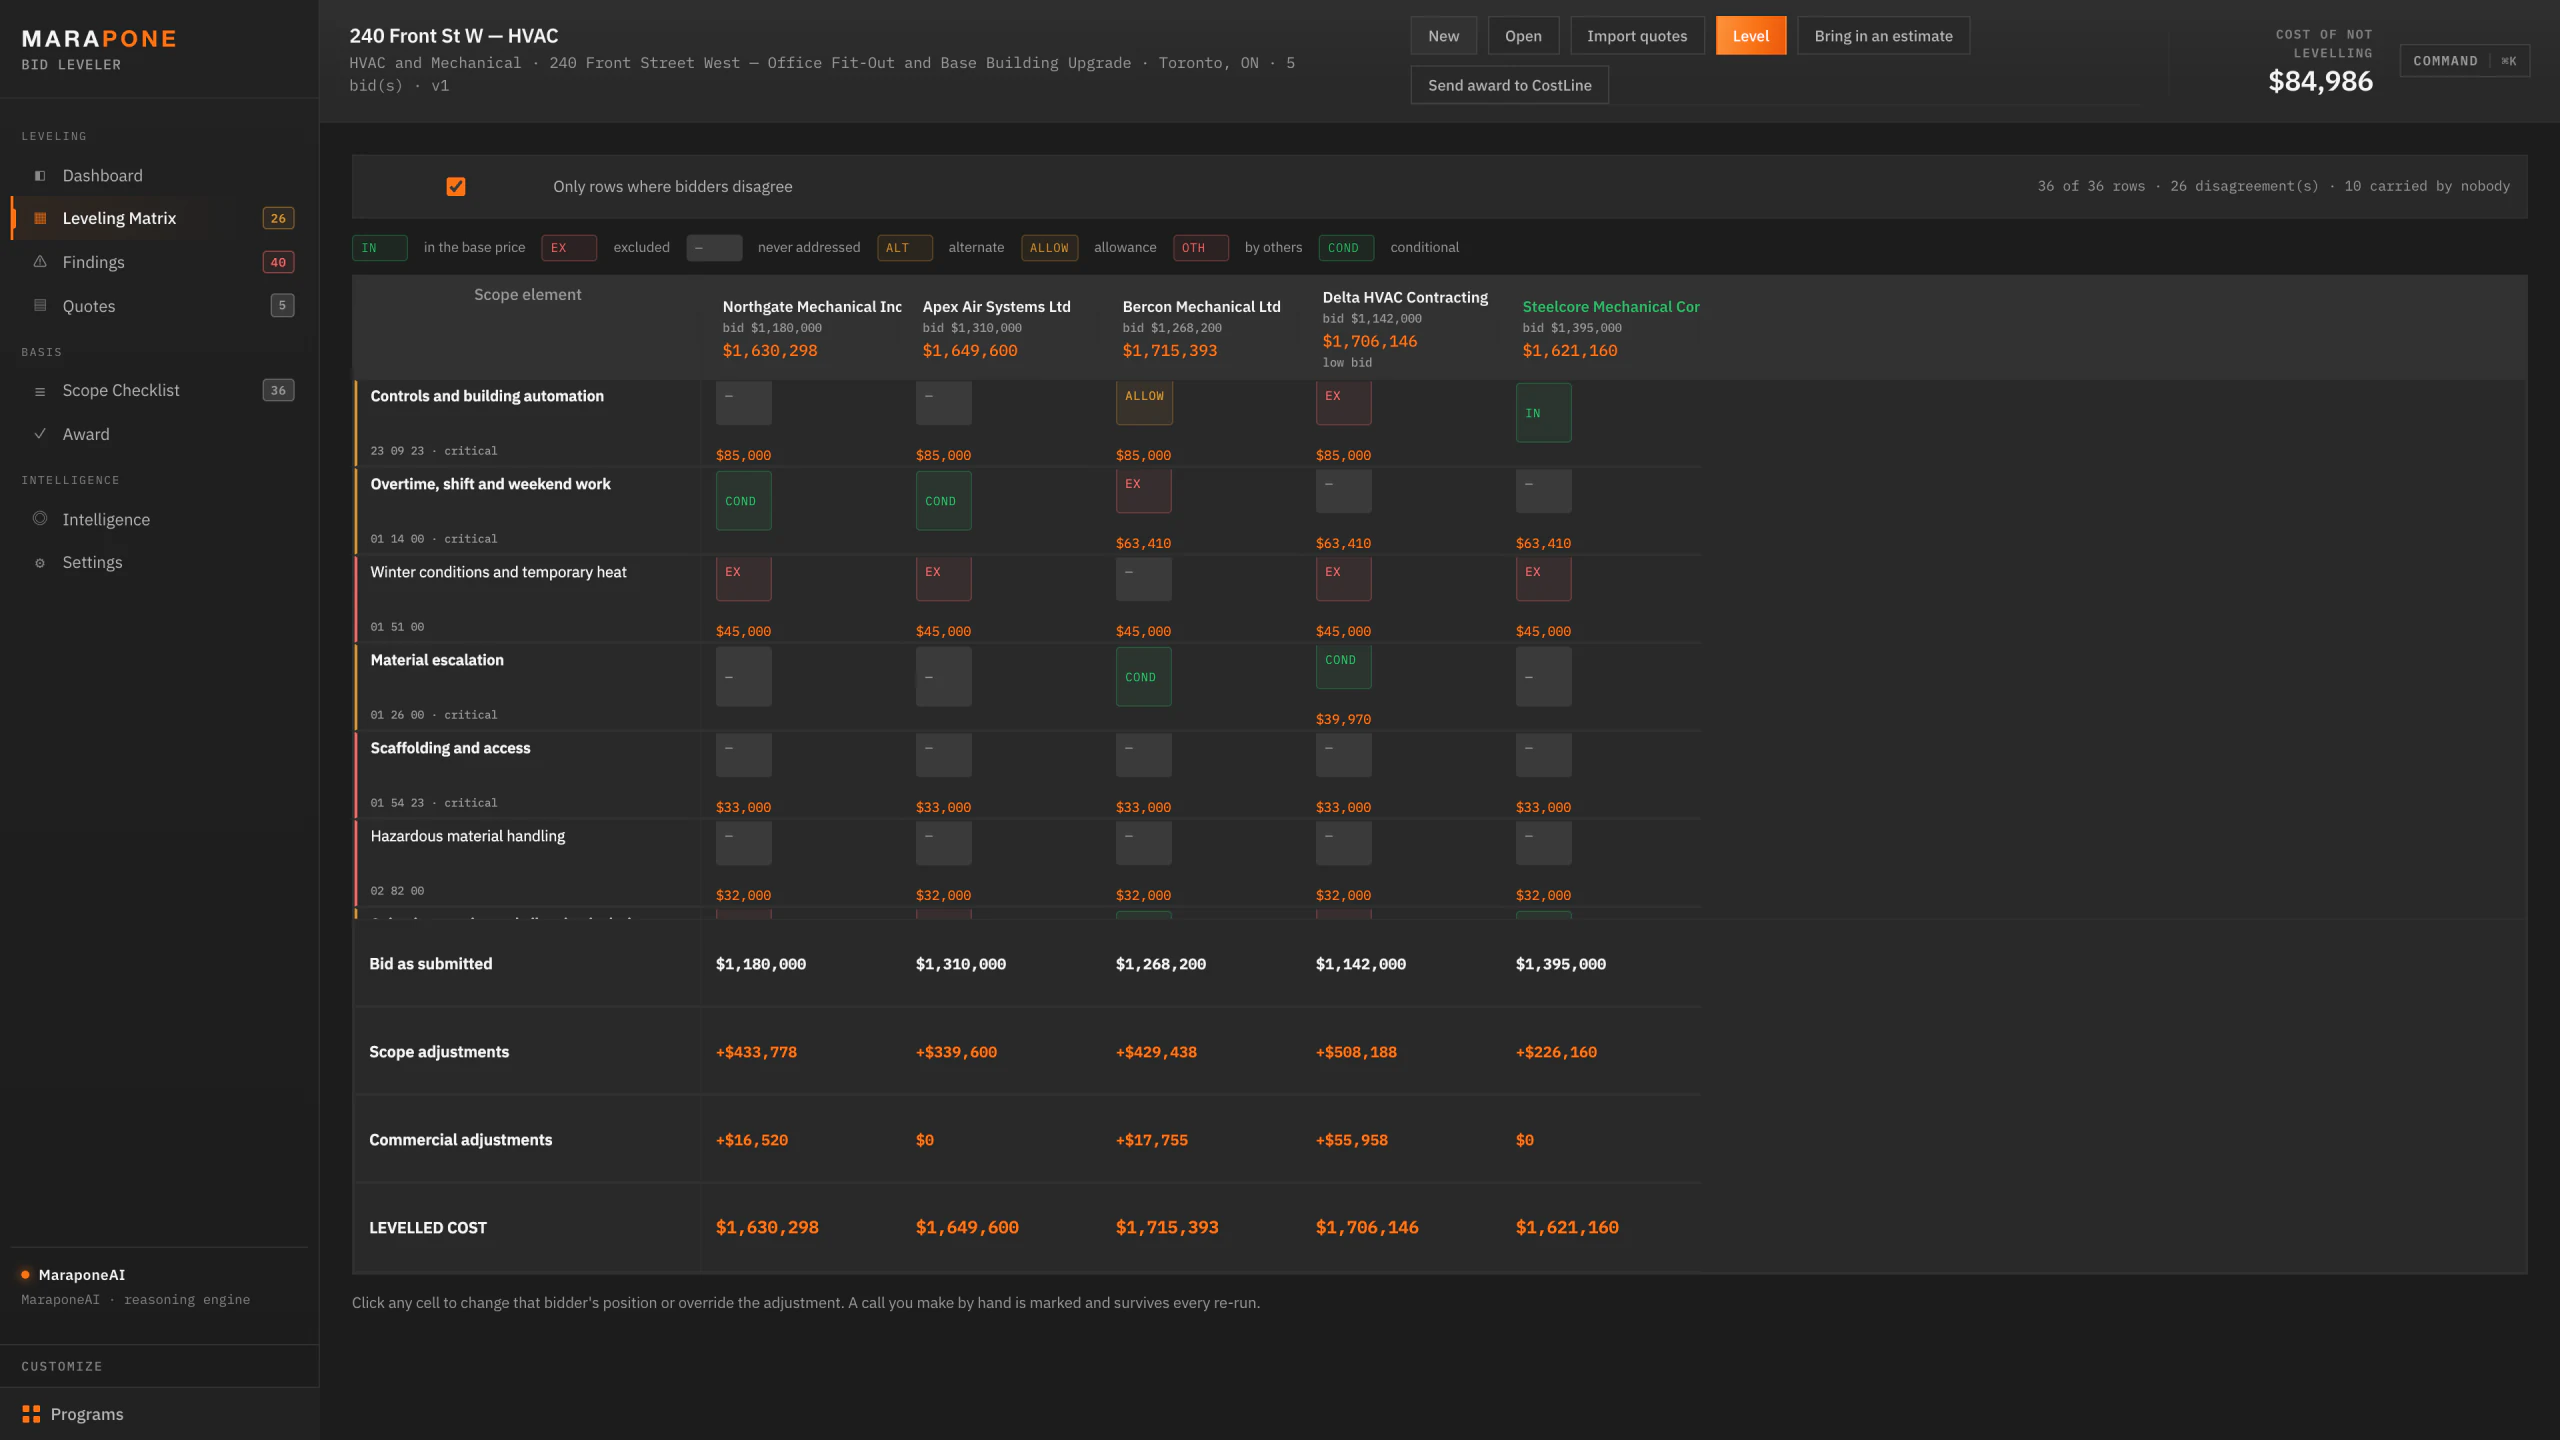2560x1440 pixels.
Task: Click the Leveling Matrix count badge 26
Action: [x=278, y=218]
